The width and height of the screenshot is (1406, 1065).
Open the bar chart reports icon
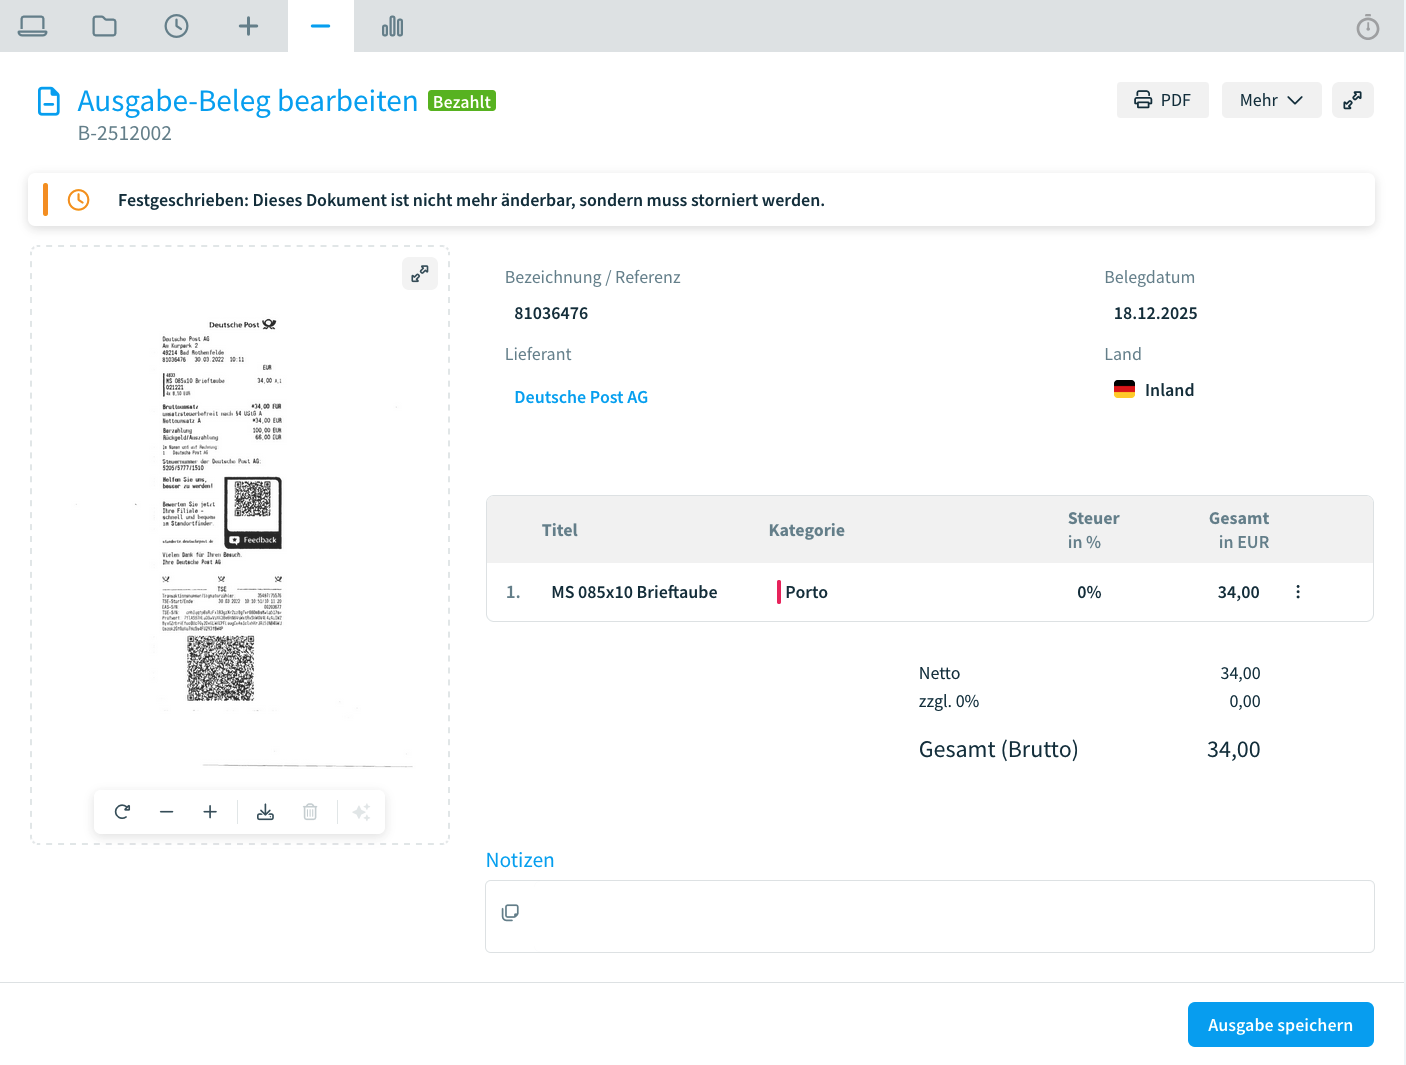pos(392,26)
